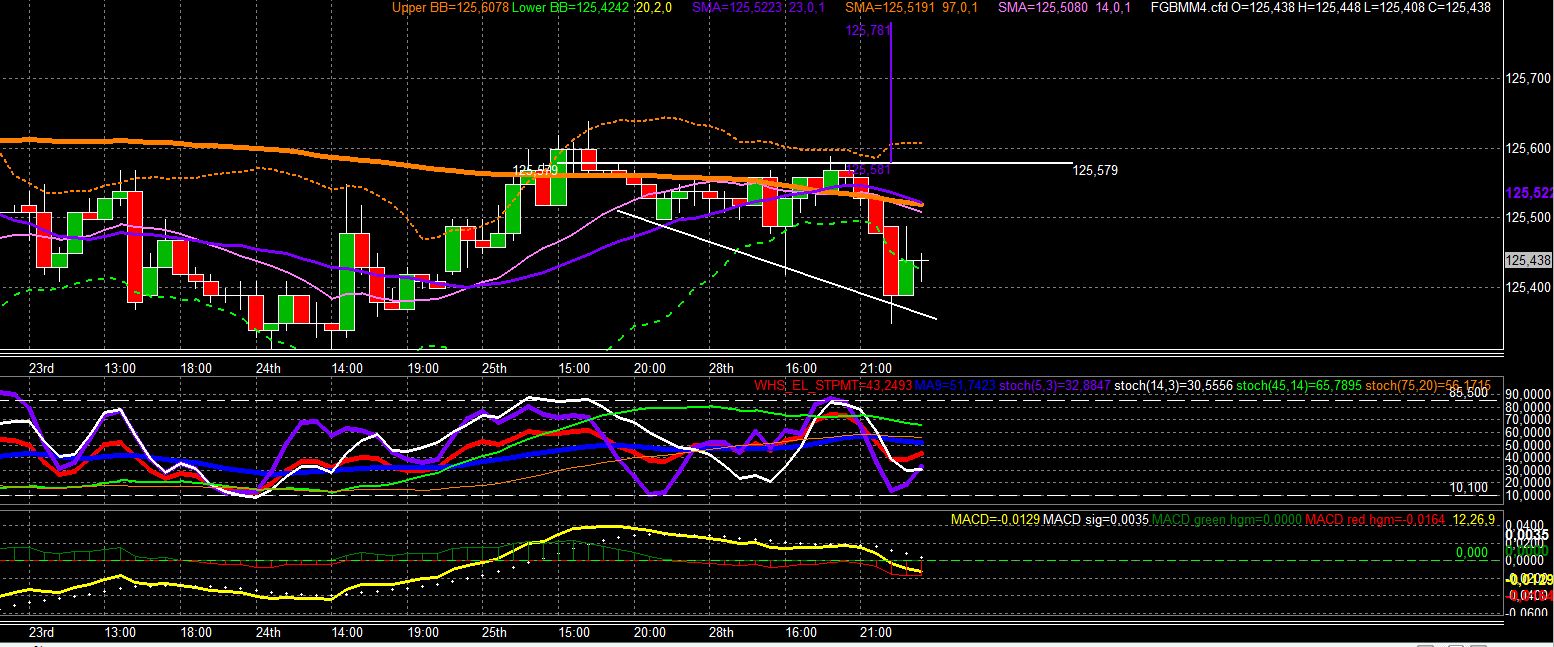Select the MACD parameters '12,26,9' label
This screenshot has height=647, width=1554.
1476,519
